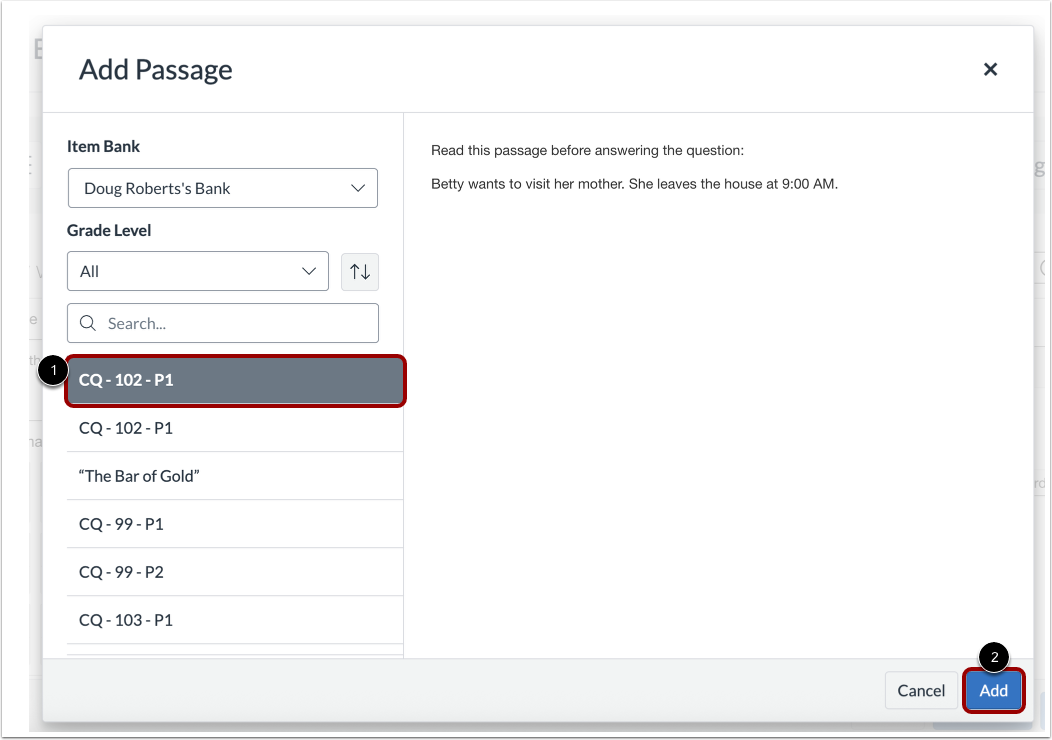Viewport: 1052px width, 740px height.
Task: Click the X to close the Add Passage dialog
Action: pyautogui.click(x=990, y=69)
